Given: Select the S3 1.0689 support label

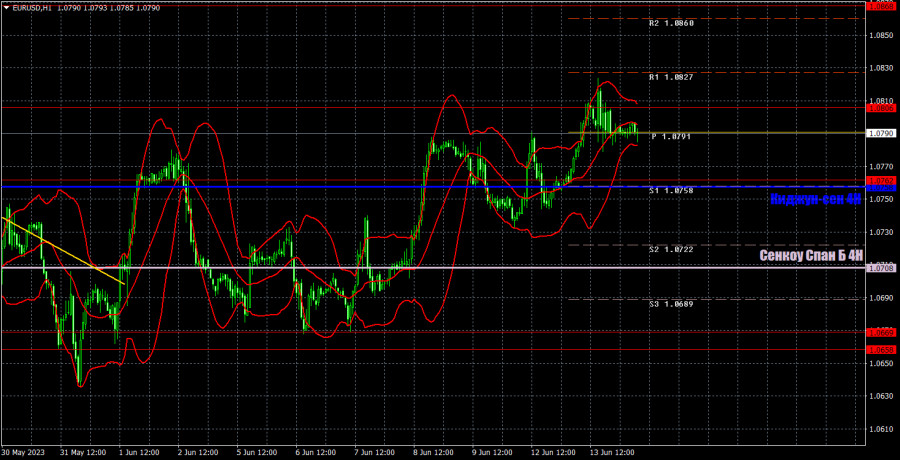Looking at the screenshot, I should (x=670, y=303).
